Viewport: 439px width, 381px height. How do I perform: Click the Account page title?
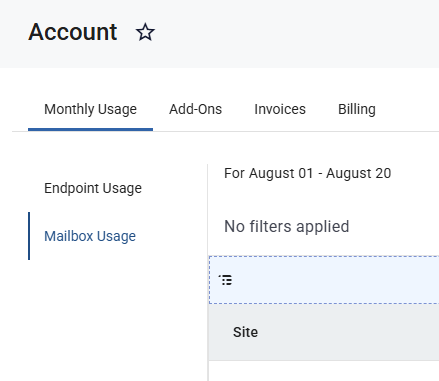pos(73,32)
